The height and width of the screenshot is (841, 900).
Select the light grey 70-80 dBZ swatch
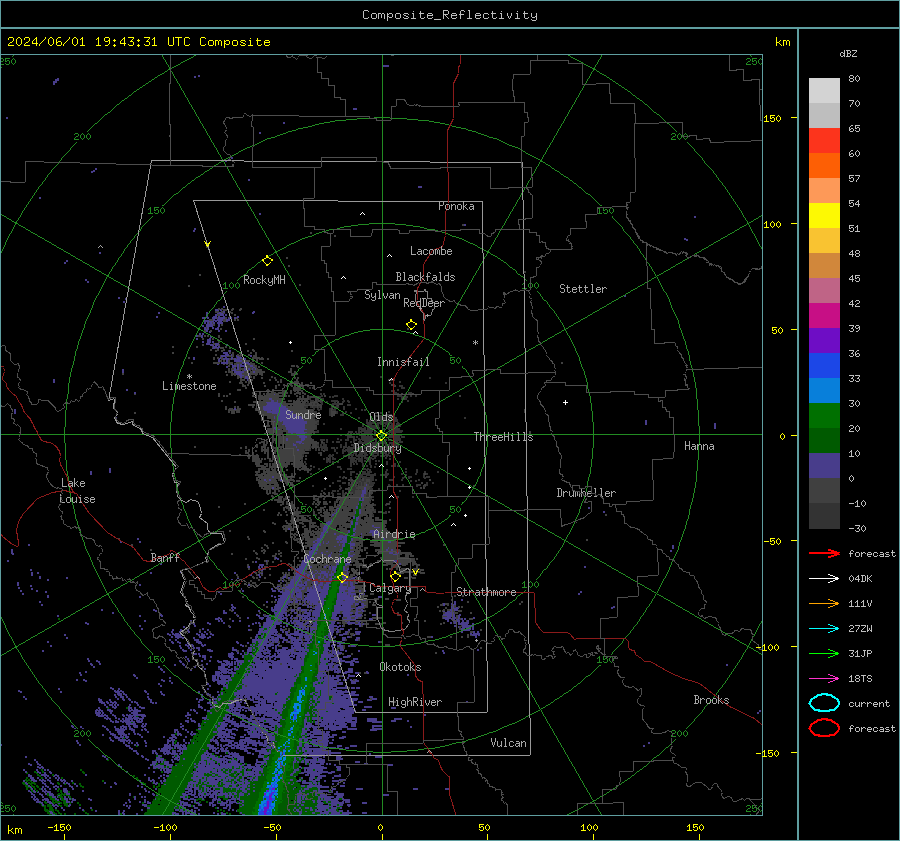(x=824, y=91)
